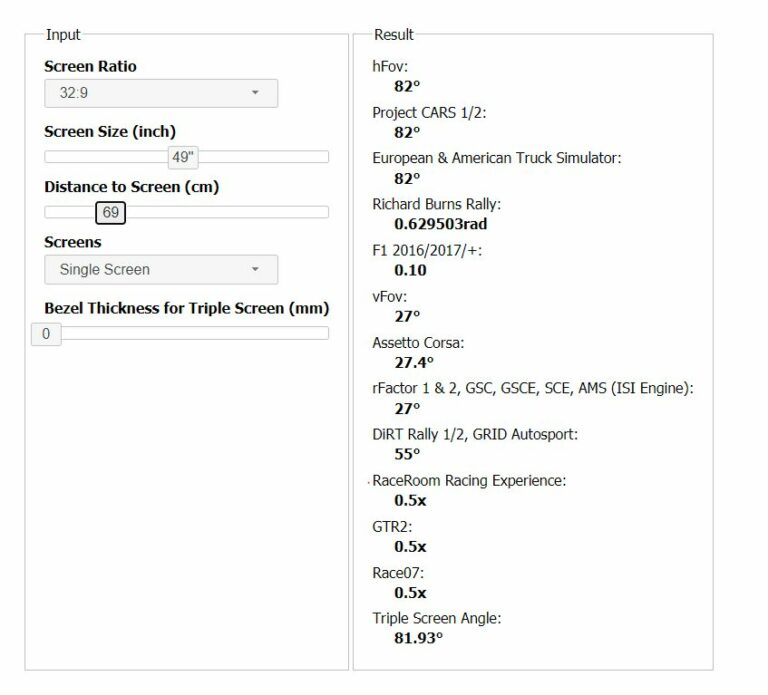Click the arrow on the Single Screen combo box
Image resolution: width=768 pixels, height=695 pixels.
click(x=255, y=270)
